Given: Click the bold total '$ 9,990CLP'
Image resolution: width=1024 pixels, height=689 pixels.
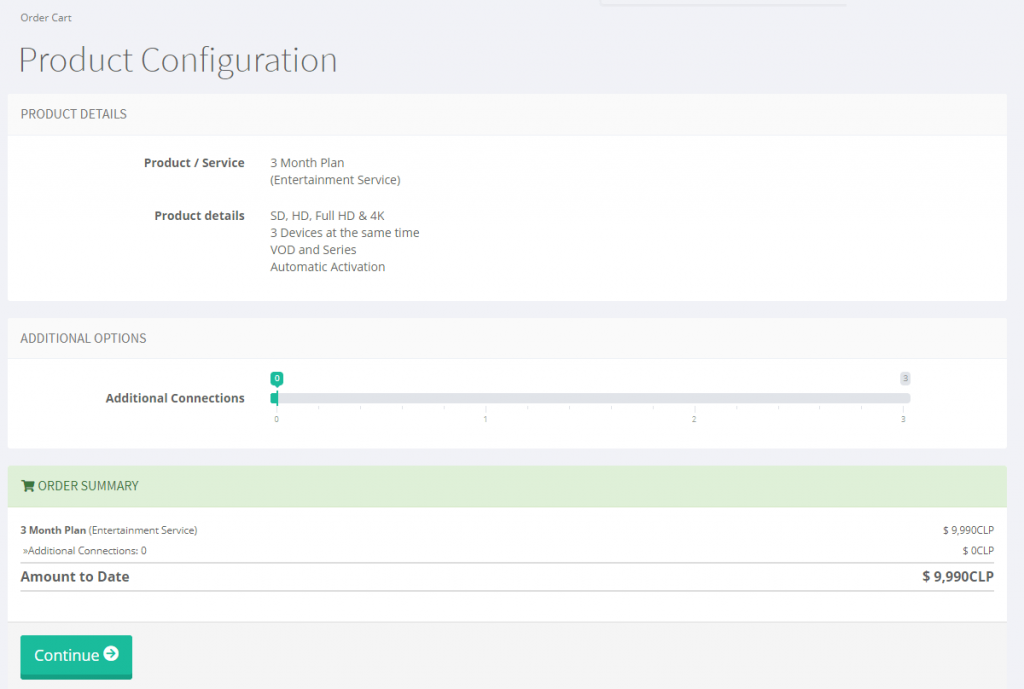Looking at the screenshot, I should (x=957, y=577).
